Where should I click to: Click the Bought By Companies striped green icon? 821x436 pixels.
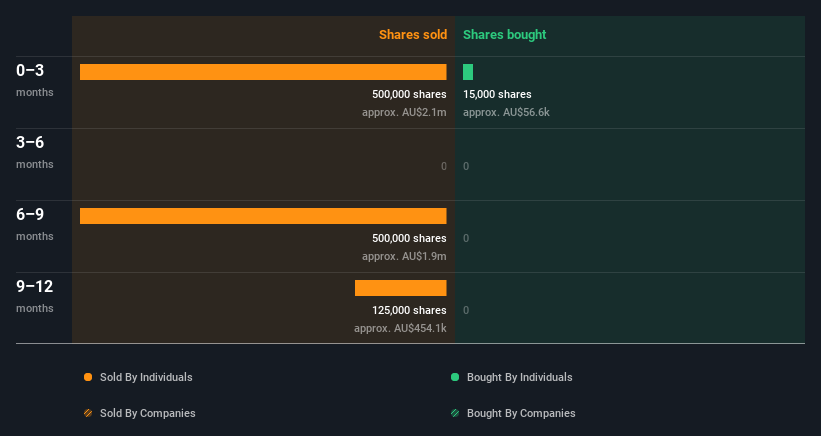pyautogui.click(x=455, y=413)
